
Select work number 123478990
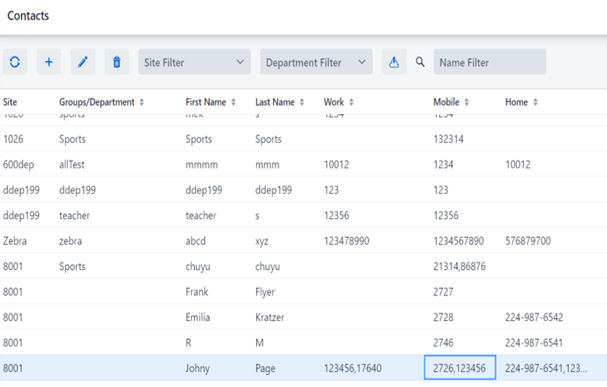(x=346, y=241)
